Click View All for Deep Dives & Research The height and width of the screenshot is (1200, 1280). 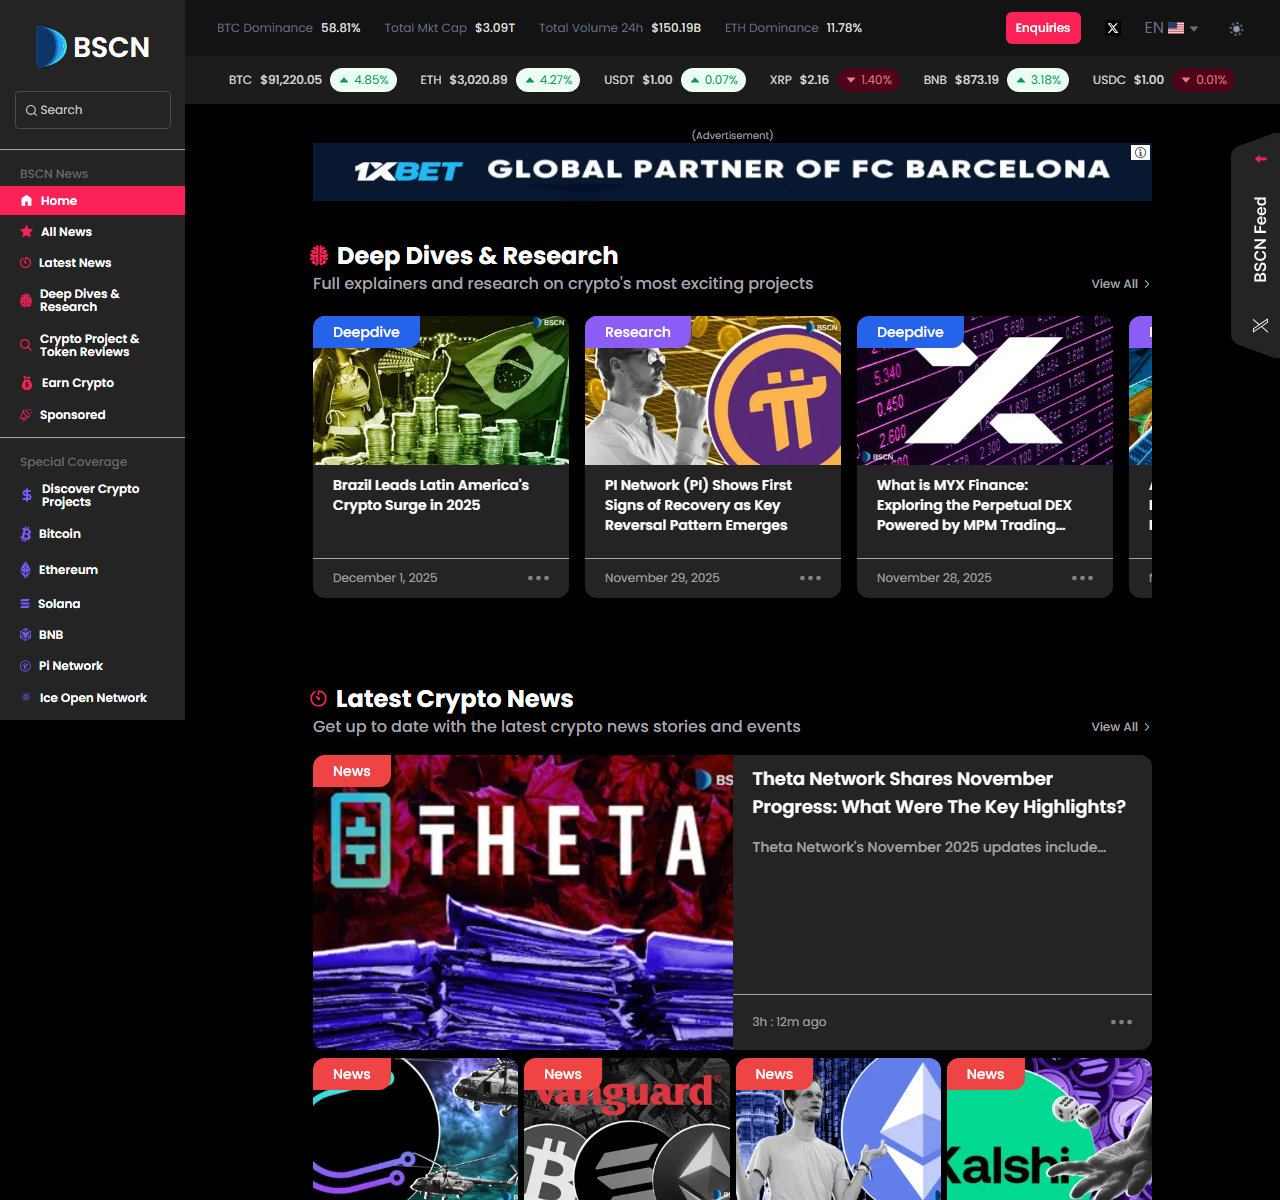pos(1120,284)
